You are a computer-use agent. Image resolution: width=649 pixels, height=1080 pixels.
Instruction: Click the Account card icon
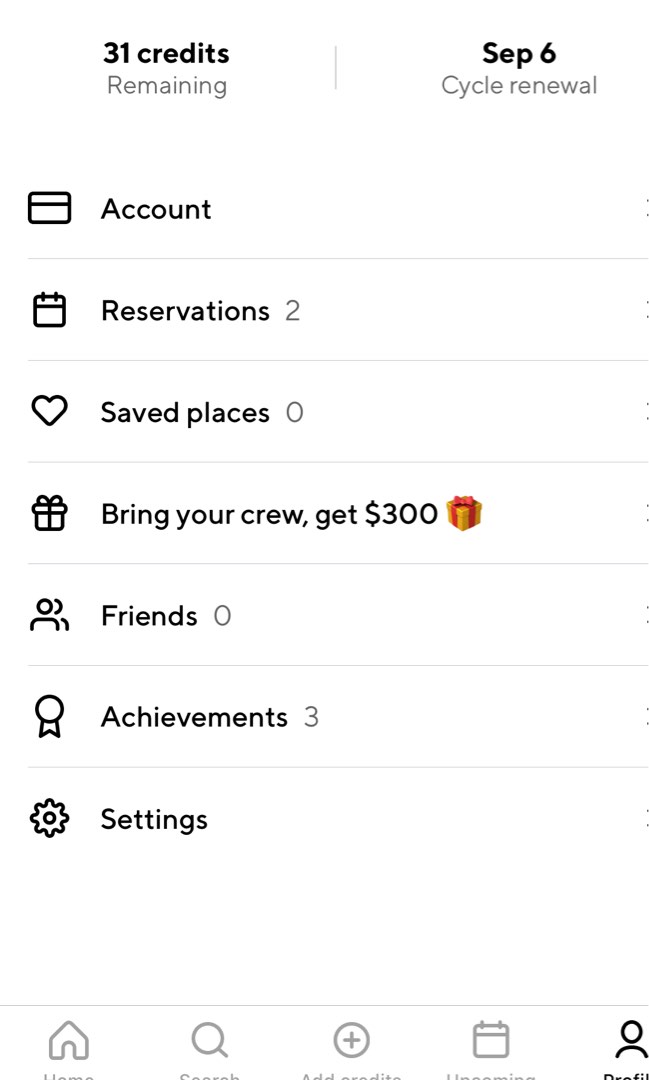pyautogui.click(x=49, y=208)
